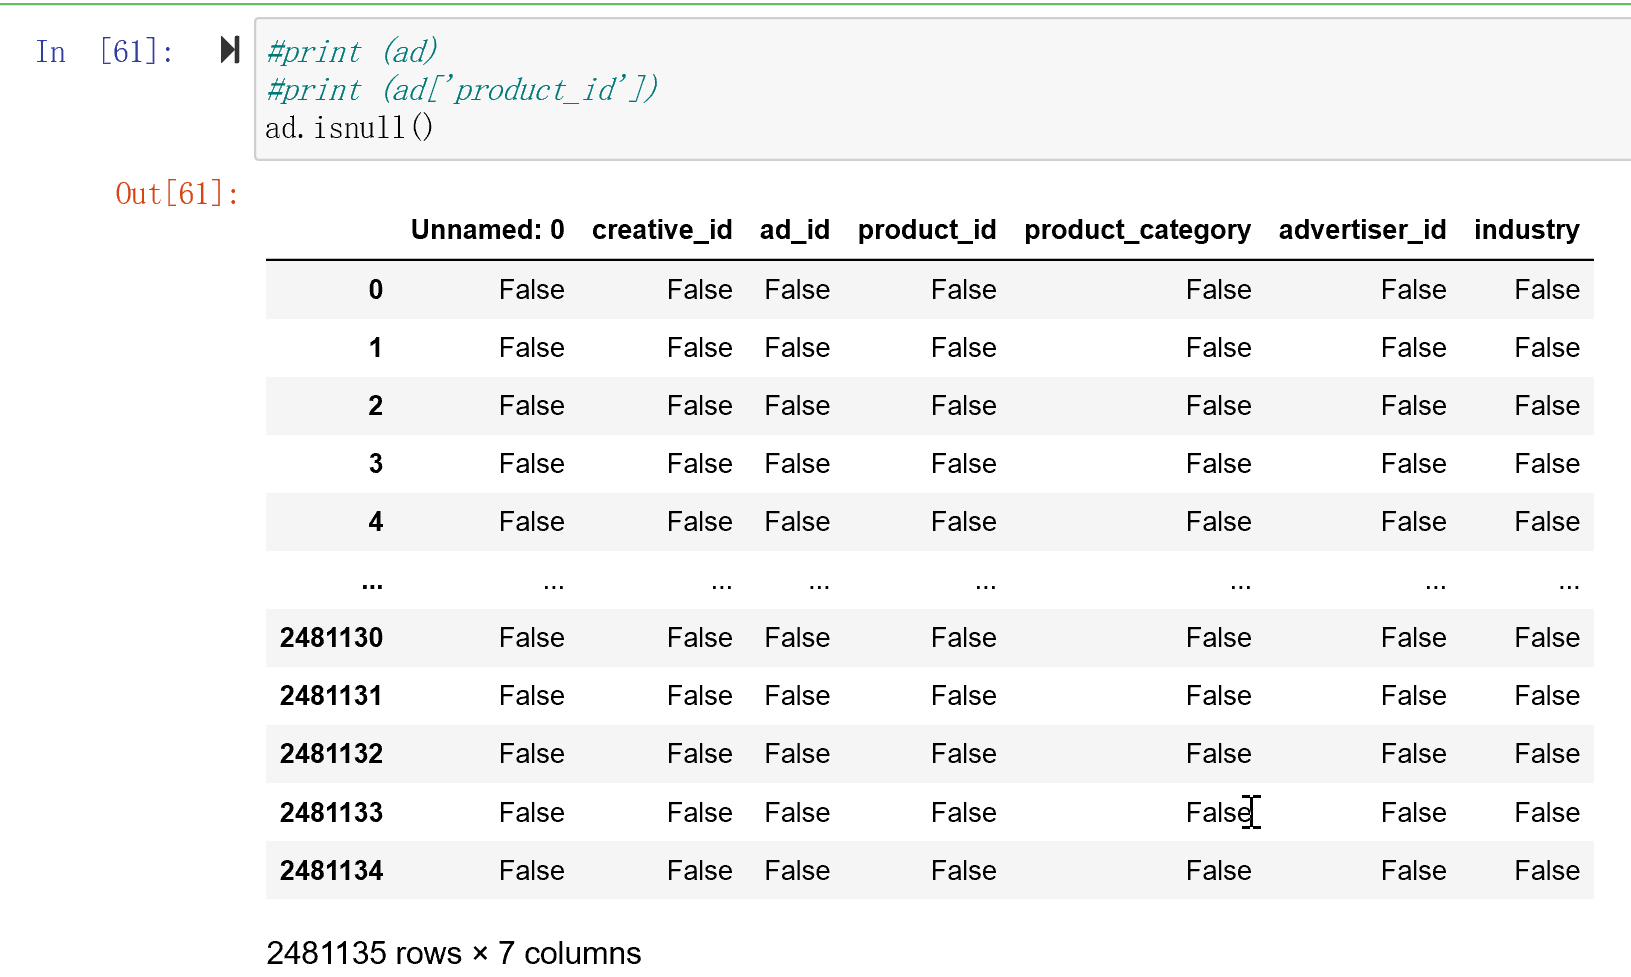Click the ad_id value in row 1

(x=797, y=348)
